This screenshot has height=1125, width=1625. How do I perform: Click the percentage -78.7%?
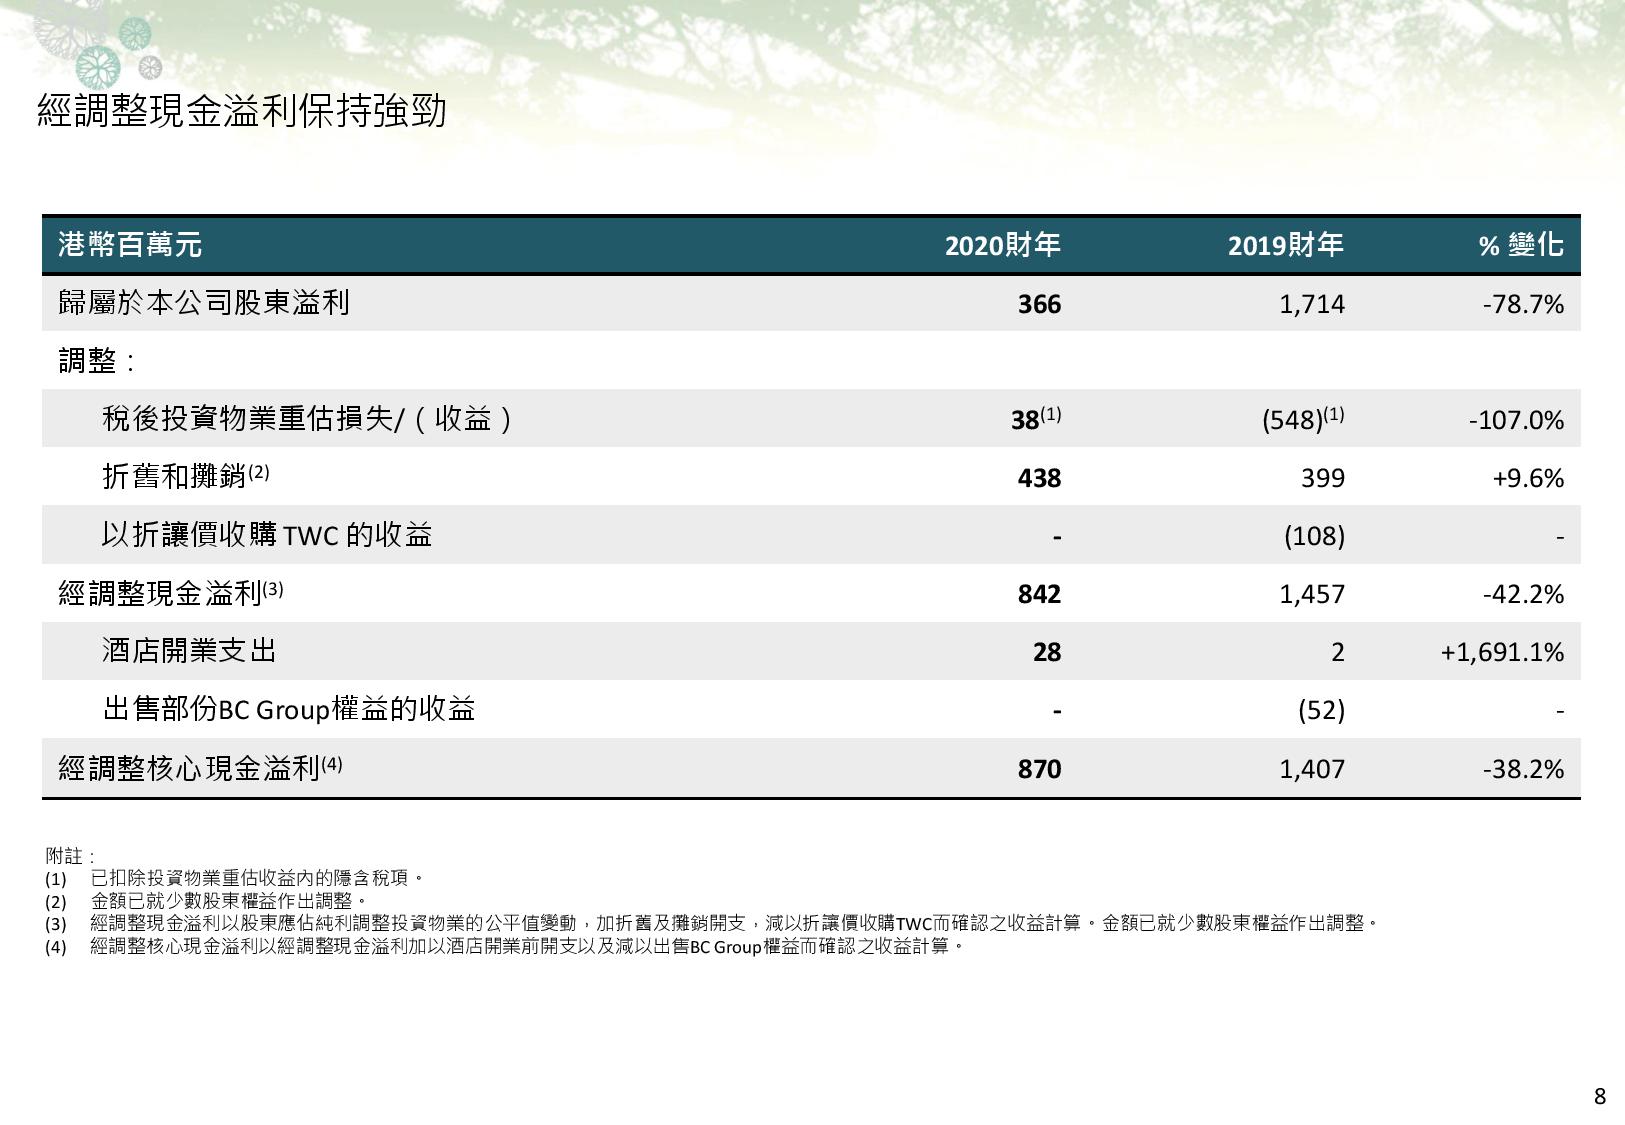pyautogui.click(x=1523, y=304)
